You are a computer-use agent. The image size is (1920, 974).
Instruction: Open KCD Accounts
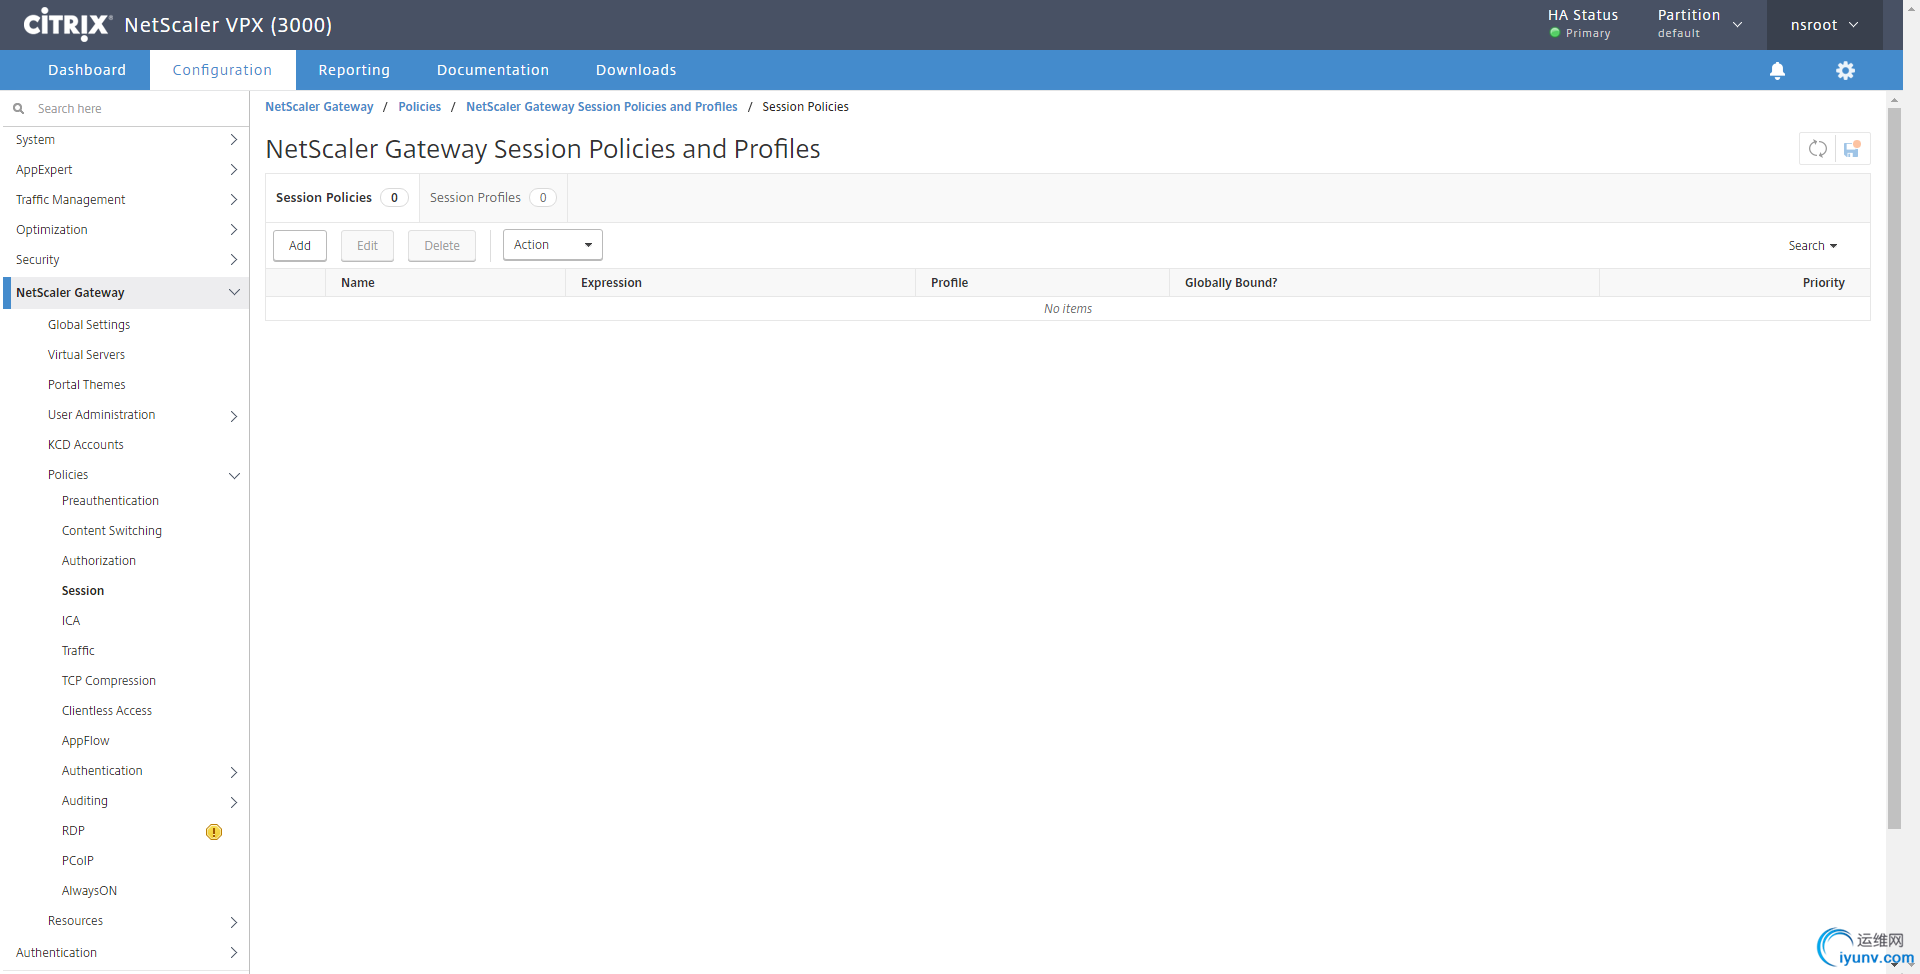click(86, 445)
